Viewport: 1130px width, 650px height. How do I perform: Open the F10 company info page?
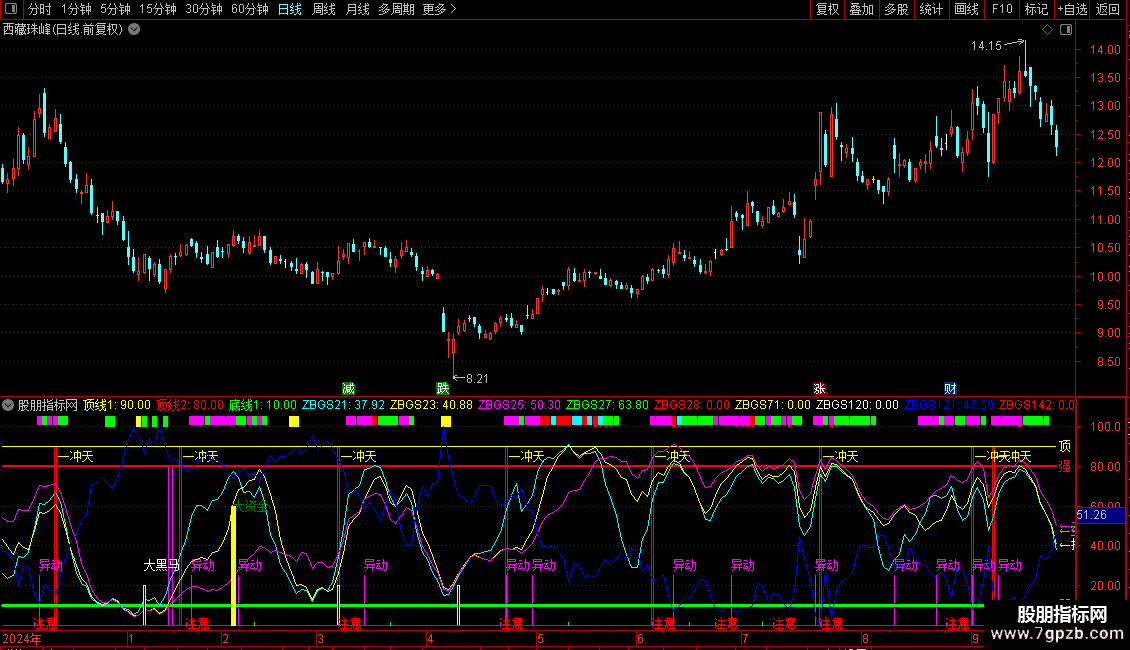(1002, 9)
